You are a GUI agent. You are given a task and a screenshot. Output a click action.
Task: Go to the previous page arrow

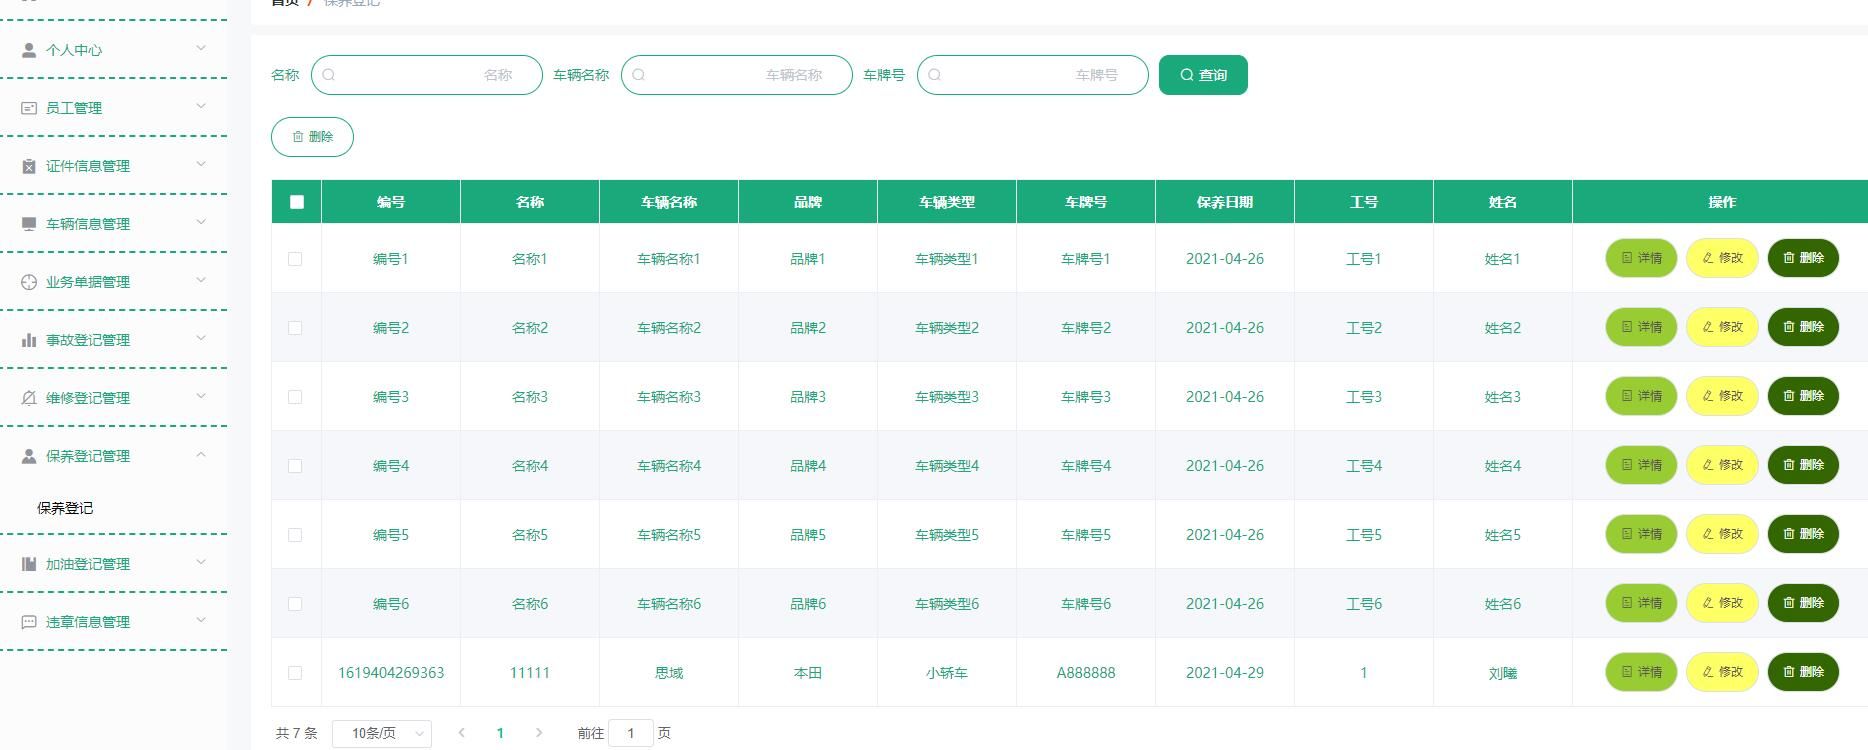[461, 733]
